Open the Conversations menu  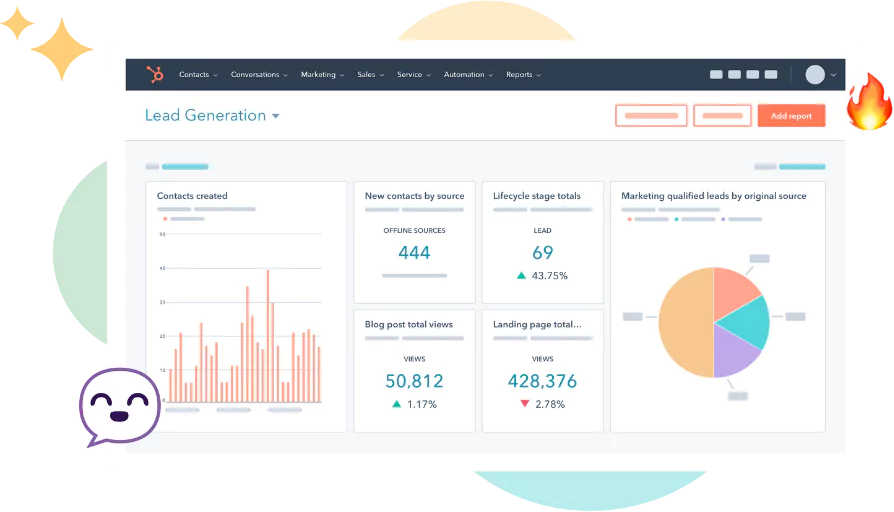[x=259, y=75]
